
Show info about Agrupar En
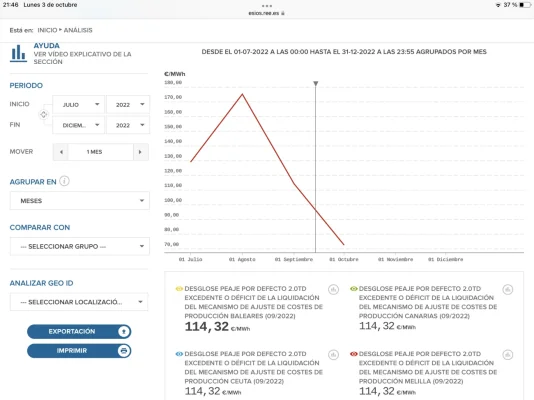[64, 181]
